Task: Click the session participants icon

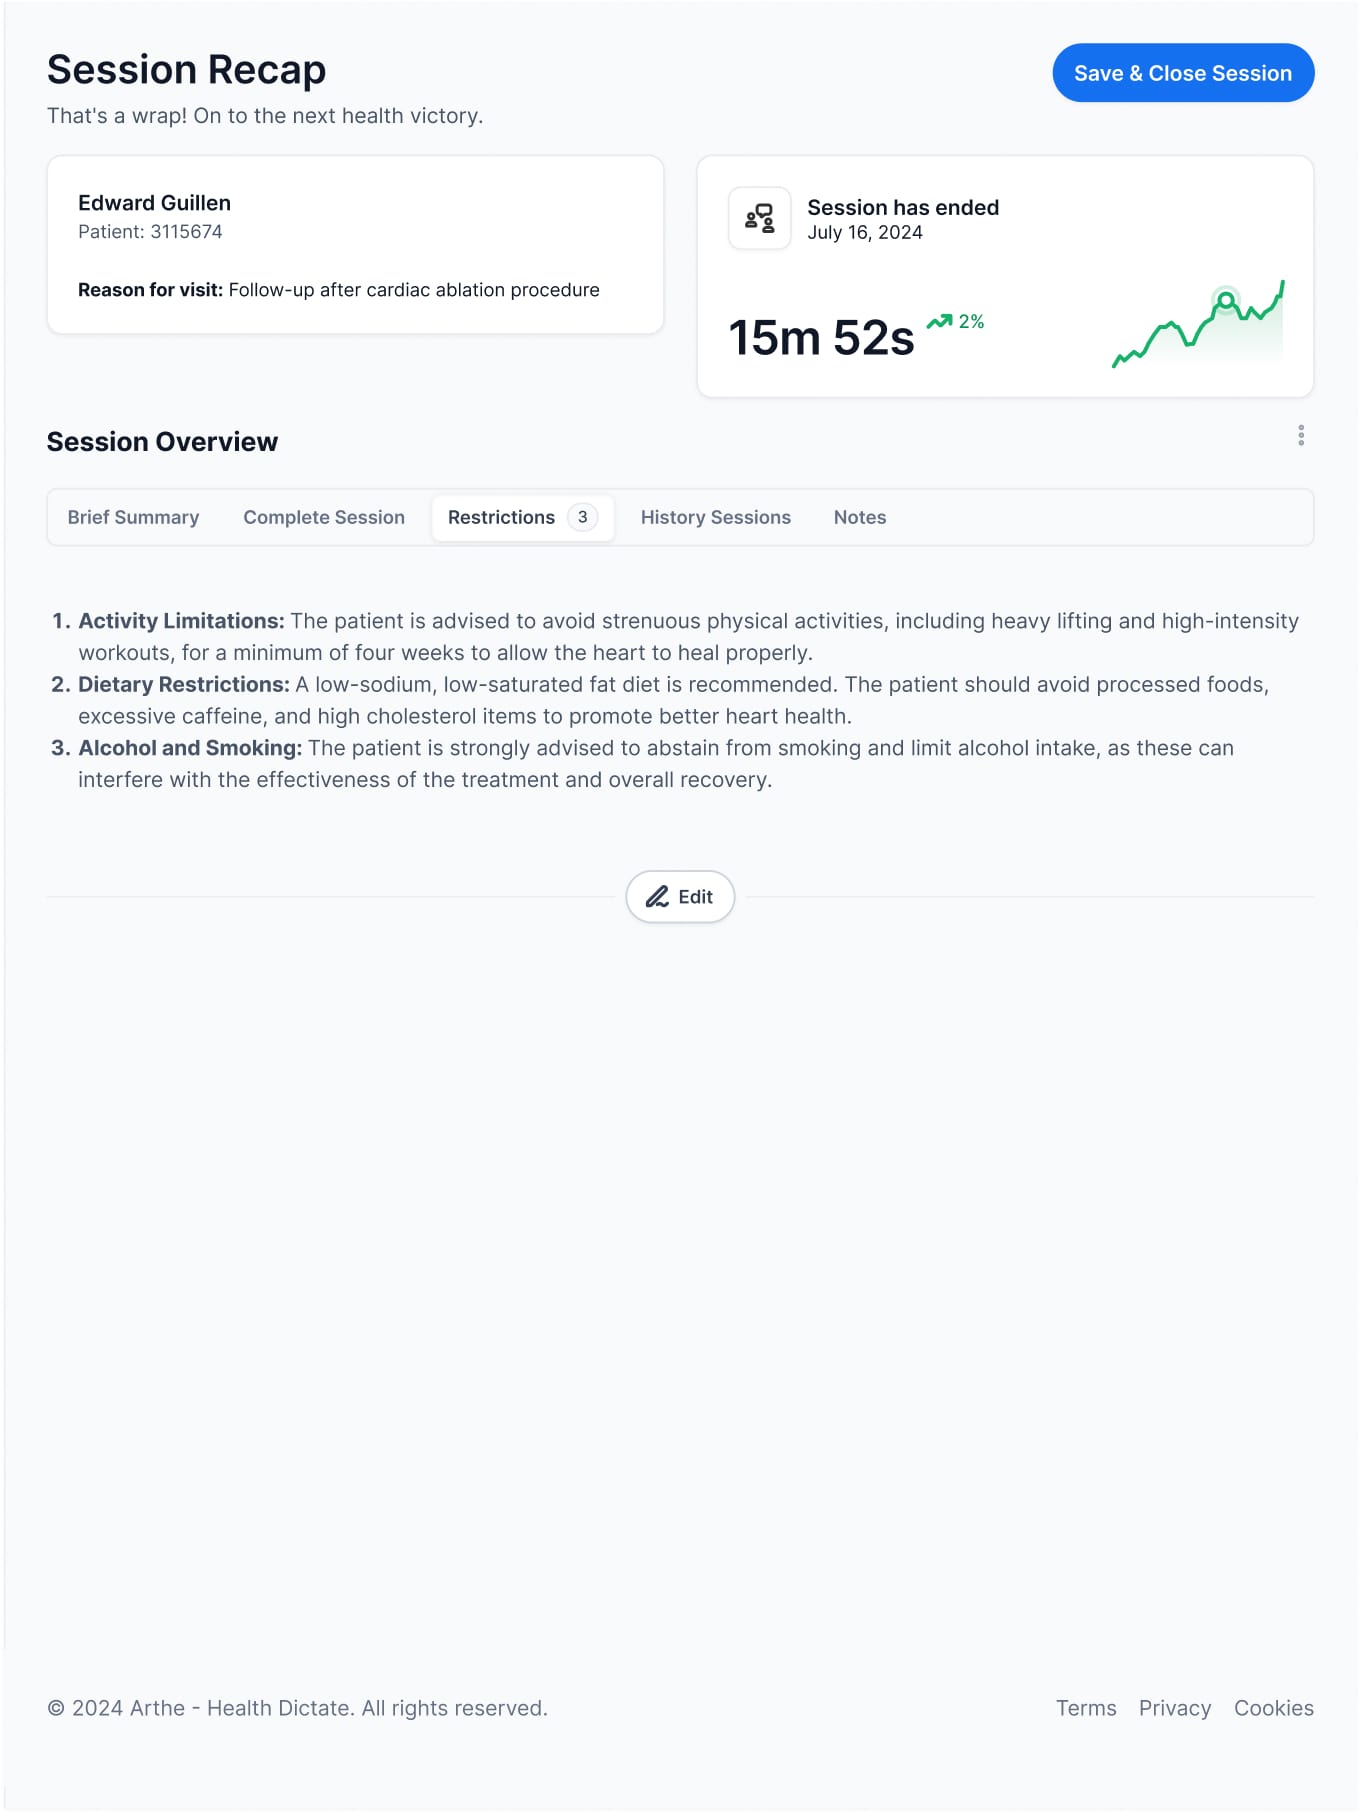Action: 759,218
